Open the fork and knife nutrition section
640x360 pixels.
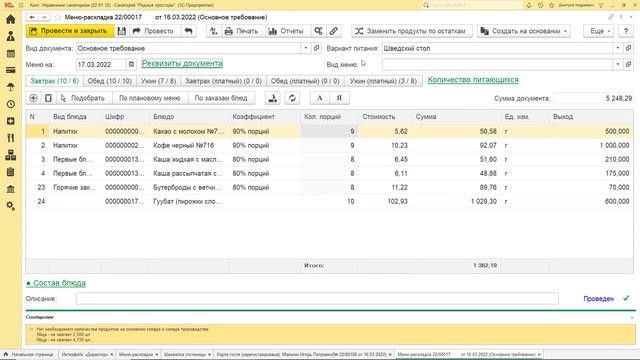click(x=11, y=138)
